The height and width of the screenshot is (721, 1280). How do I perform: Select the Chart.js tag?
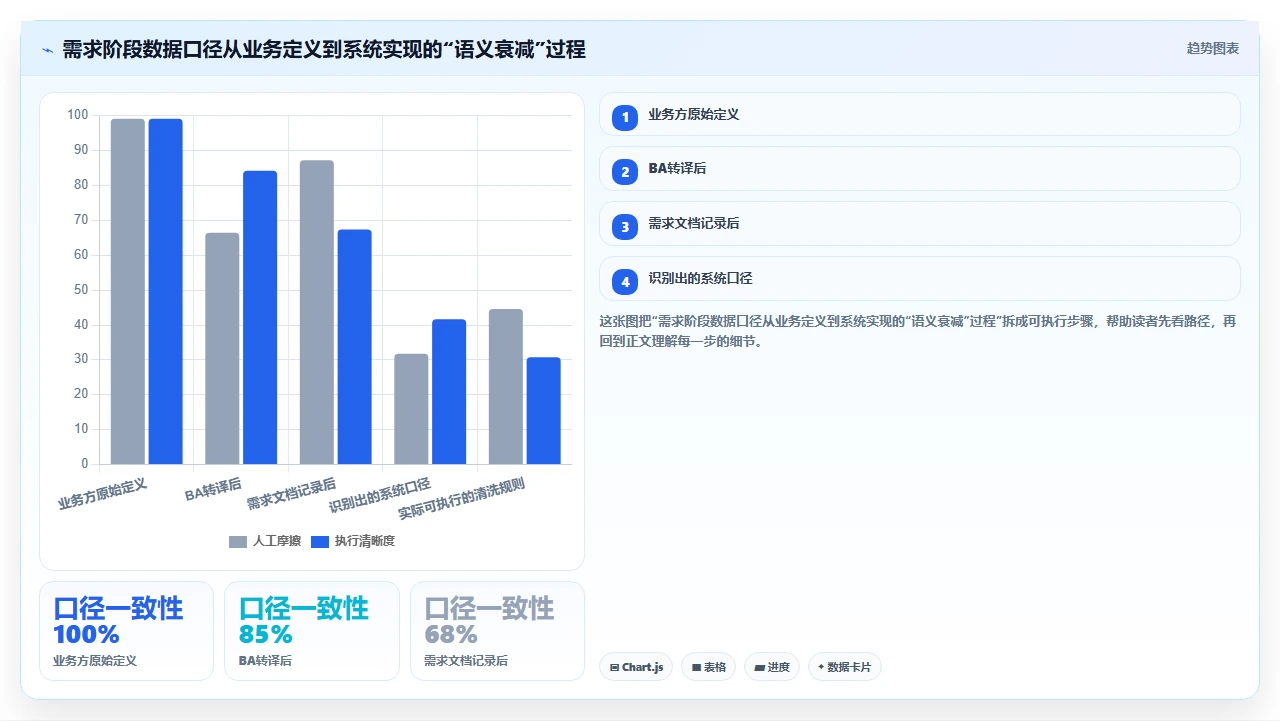[636, 667]
